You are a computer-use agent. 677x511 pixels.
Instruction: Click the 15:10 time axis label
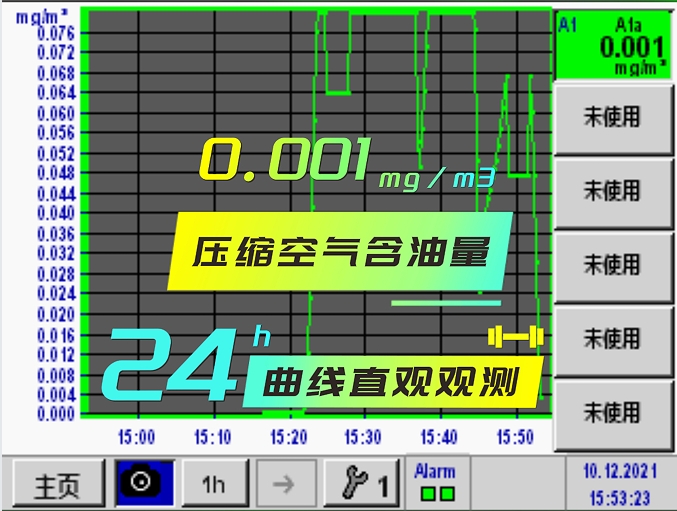(212, 437)
